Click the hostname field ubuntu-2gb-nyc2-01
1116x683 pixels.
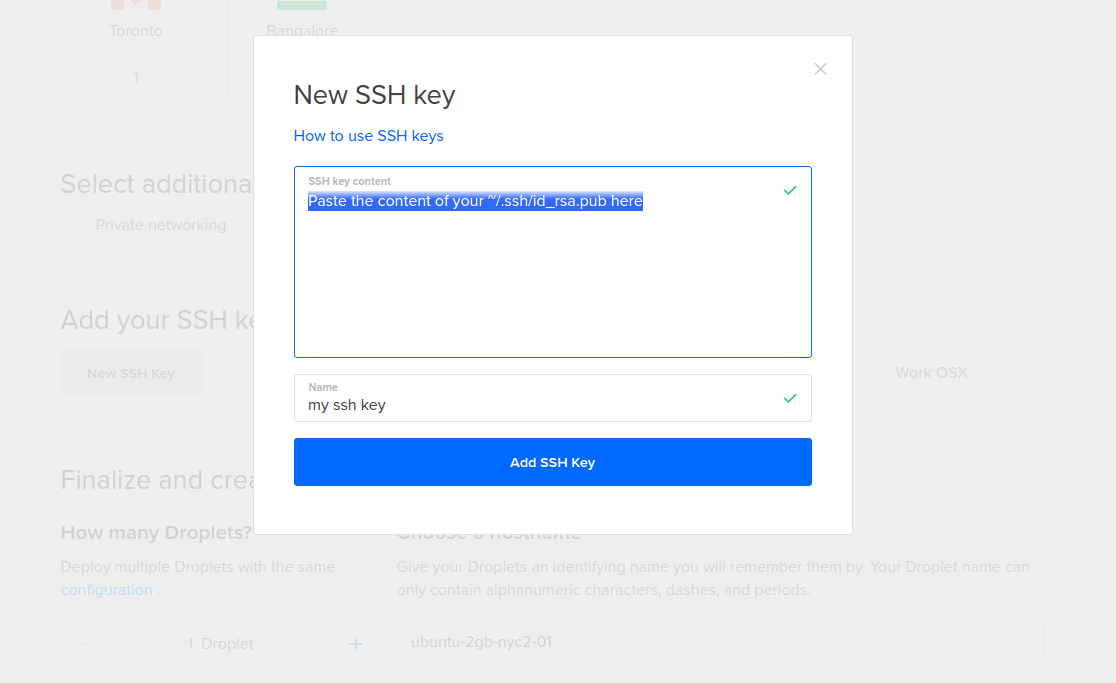coord(720,642)
